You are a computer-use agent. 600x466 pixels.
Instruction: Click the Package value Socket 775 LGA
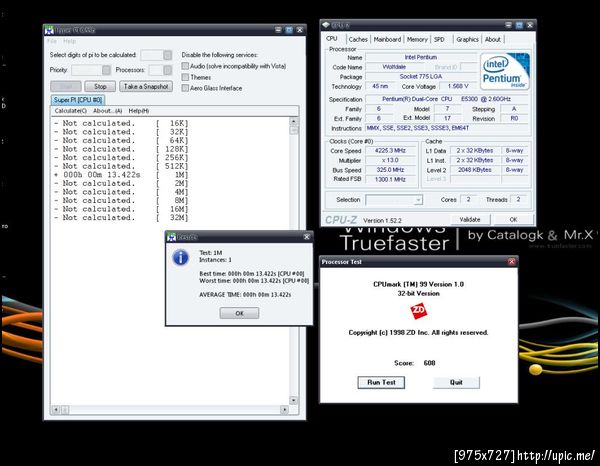421,77
